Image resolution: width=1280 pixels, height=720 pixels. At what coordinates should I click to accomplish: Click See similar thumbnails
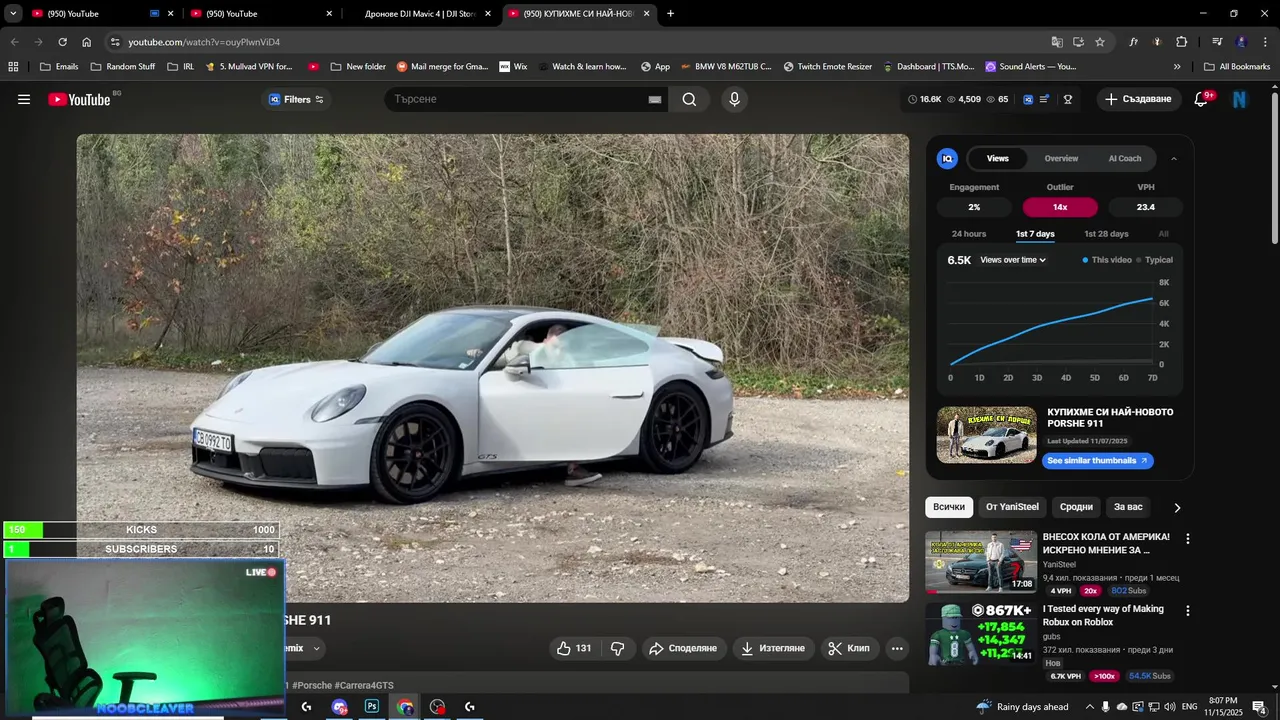click(1098, 461)
